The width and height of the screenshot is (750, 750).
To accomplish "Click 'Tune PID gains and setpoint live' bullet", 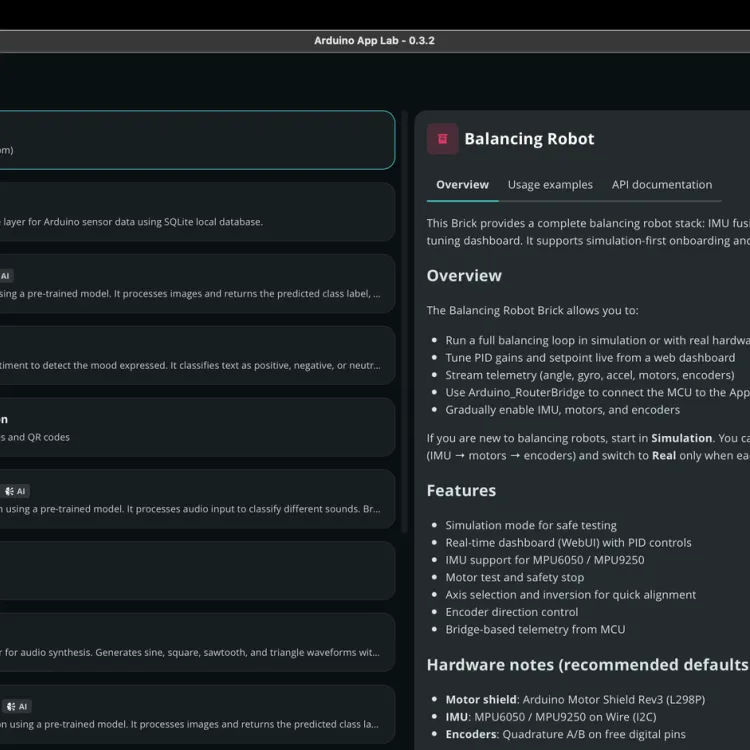I will (x=590, y=358).
